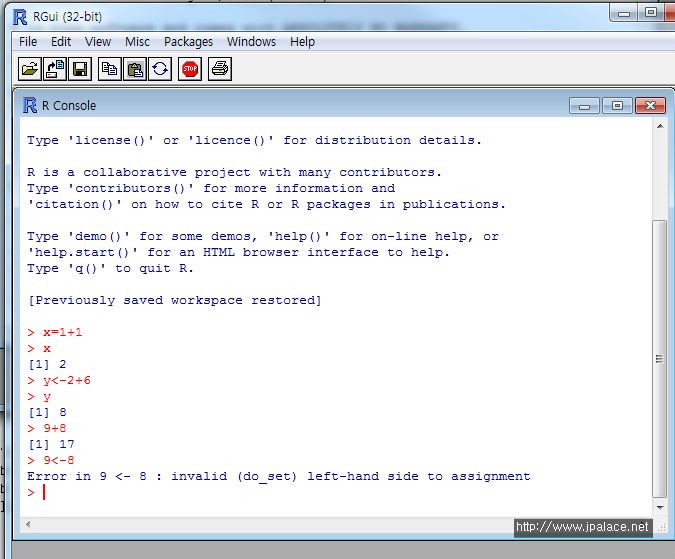Open the File menu
Screen dimensions: 675x559
(x=28, y=42)
